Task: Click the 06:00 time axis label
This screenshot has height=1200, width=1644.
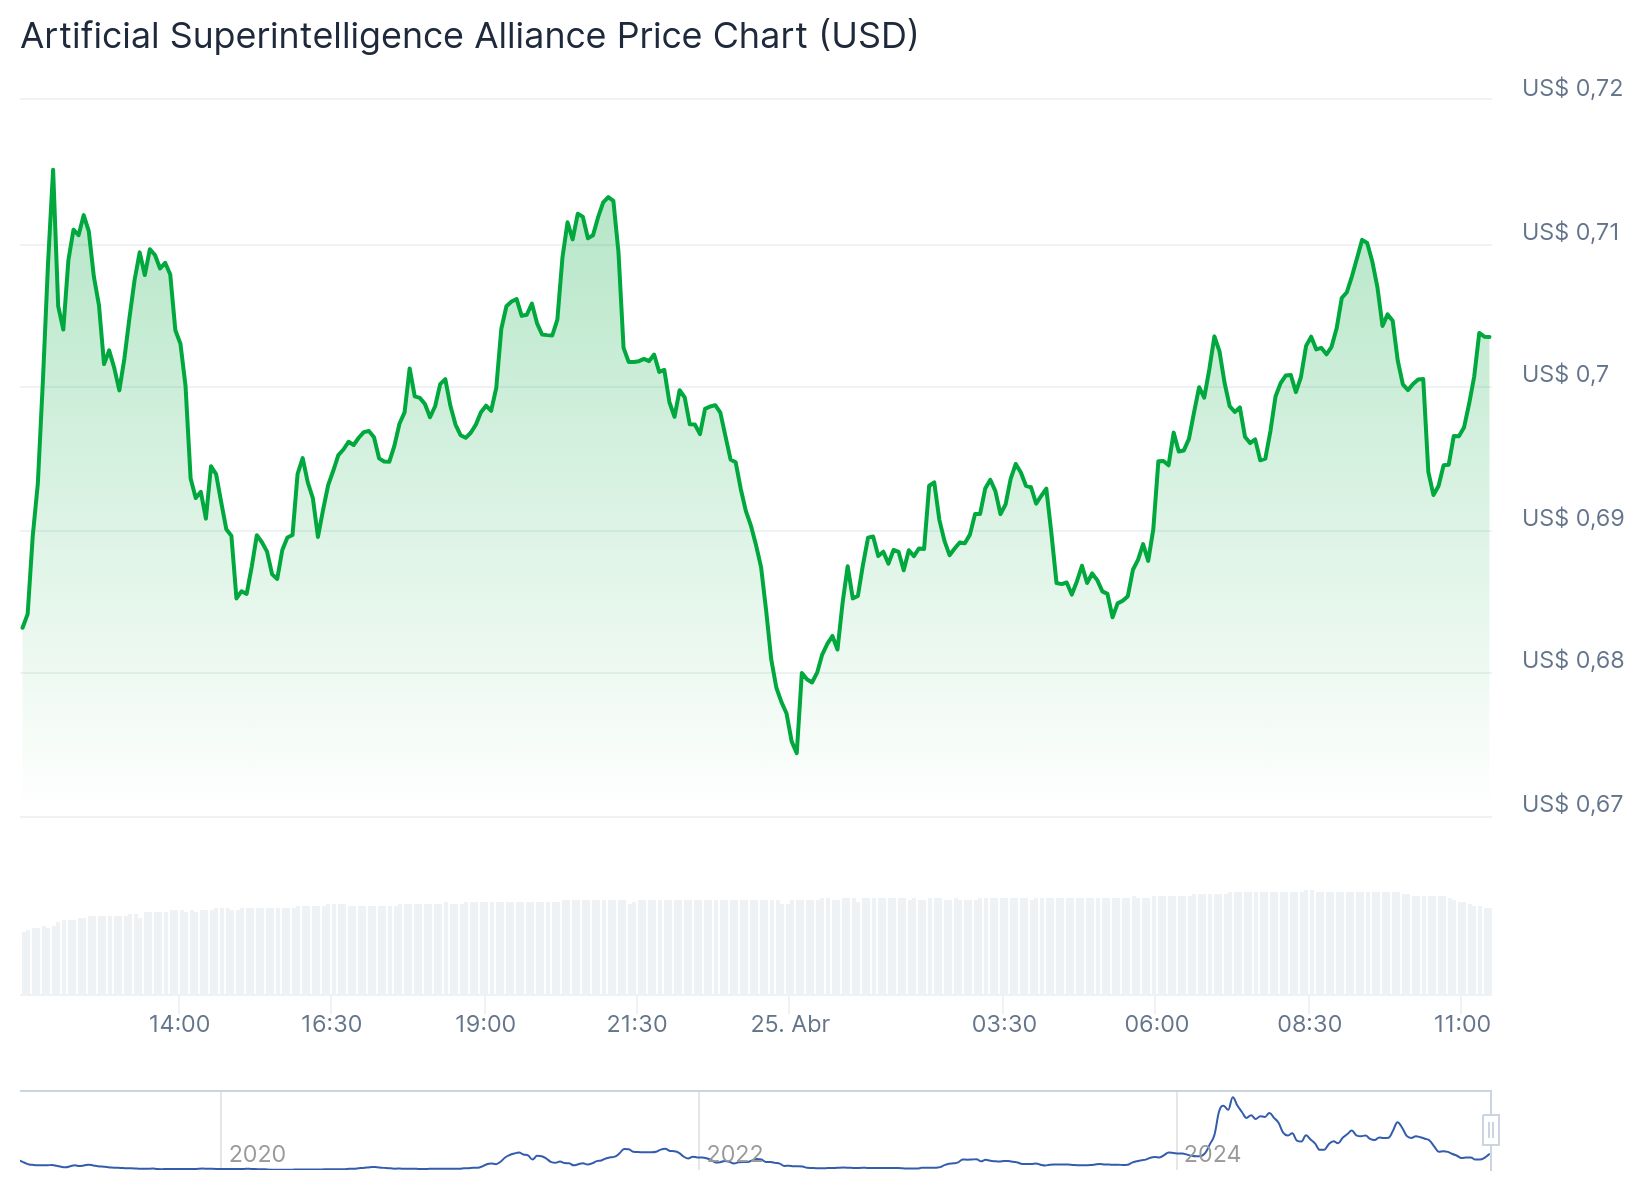Action: (1157, 1024)
